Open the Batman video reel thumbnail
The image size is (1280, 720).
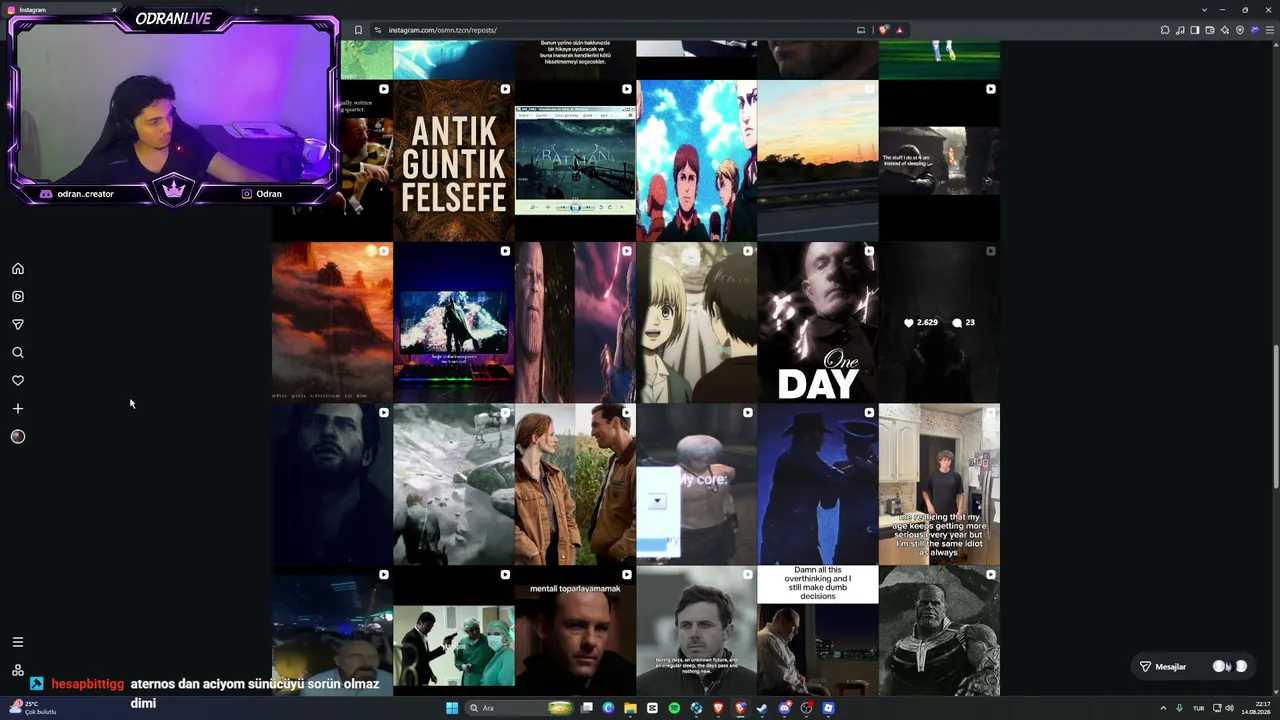575,161
